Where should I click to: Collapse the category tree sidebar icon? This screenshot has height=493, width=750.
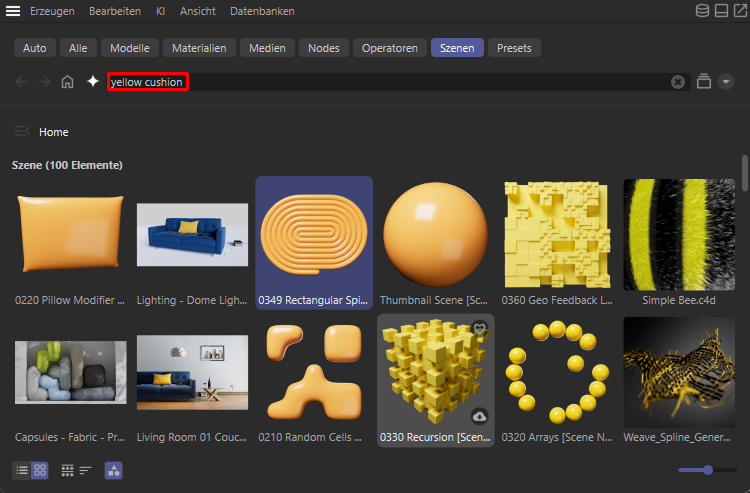[x=22, y=131]
